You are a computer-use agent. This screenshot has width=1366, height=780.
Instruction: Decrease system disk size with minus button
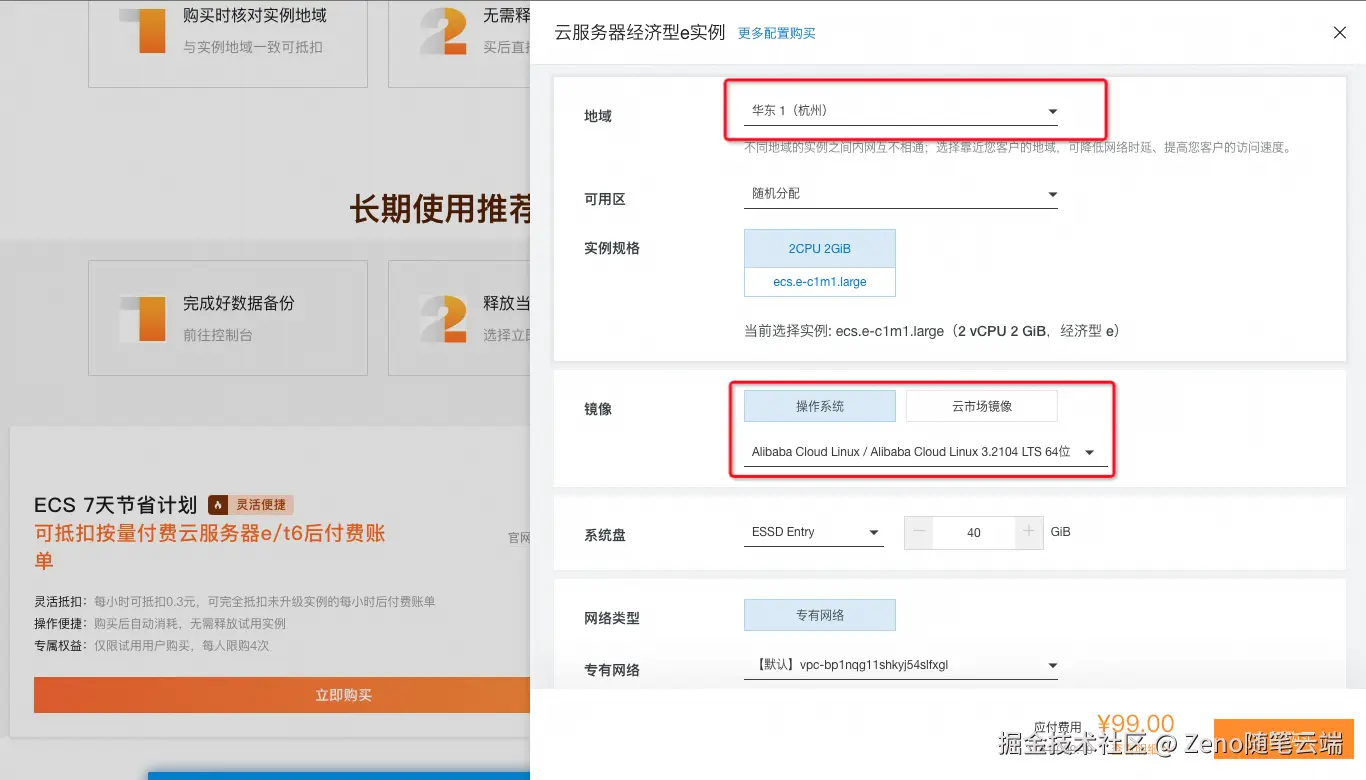click(920, 533)
